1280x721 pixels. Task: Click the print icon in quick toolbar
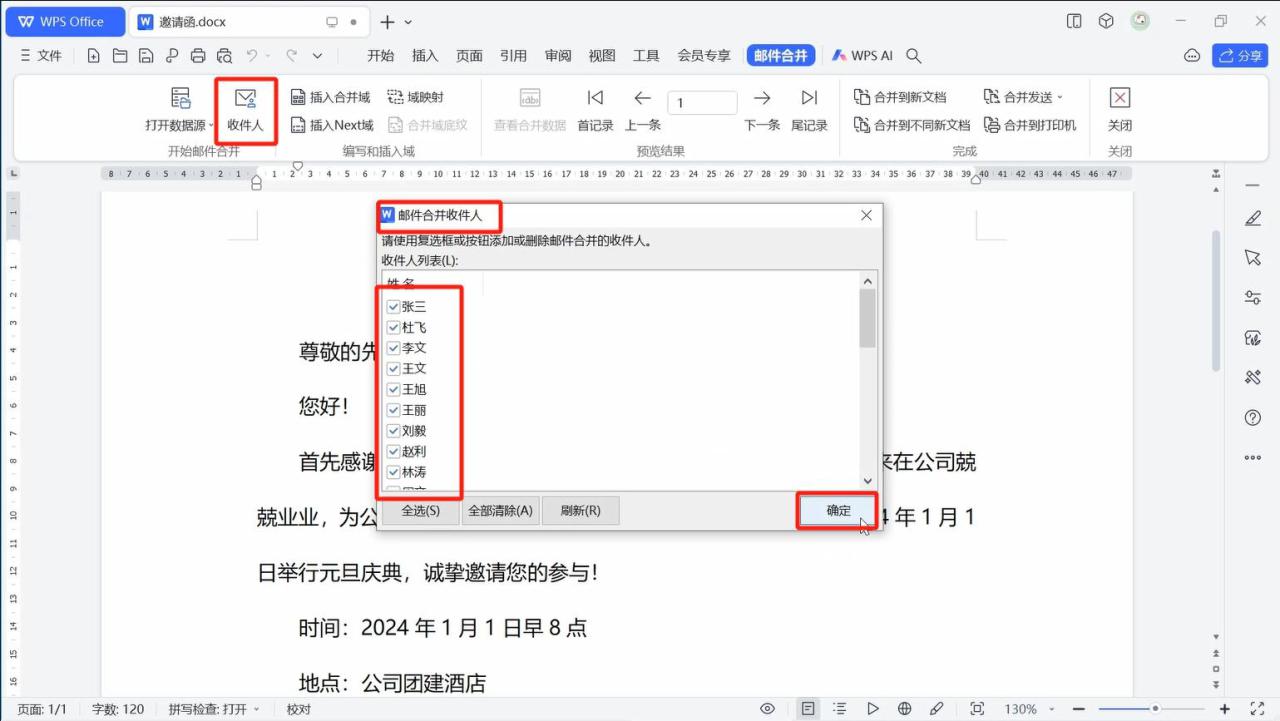click(198, 56)
